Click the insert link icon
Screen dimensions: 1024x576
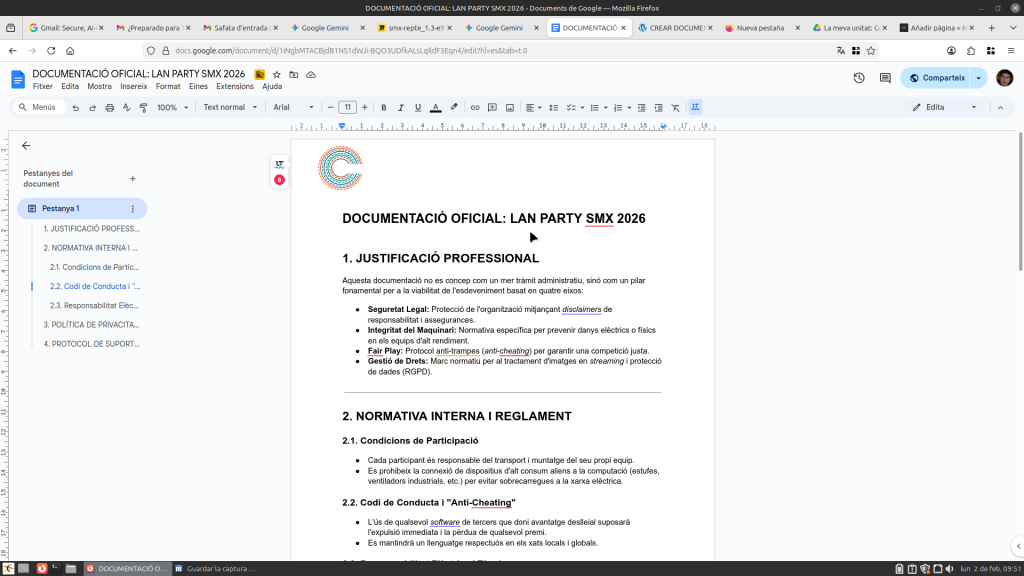(x=475, y=107)
